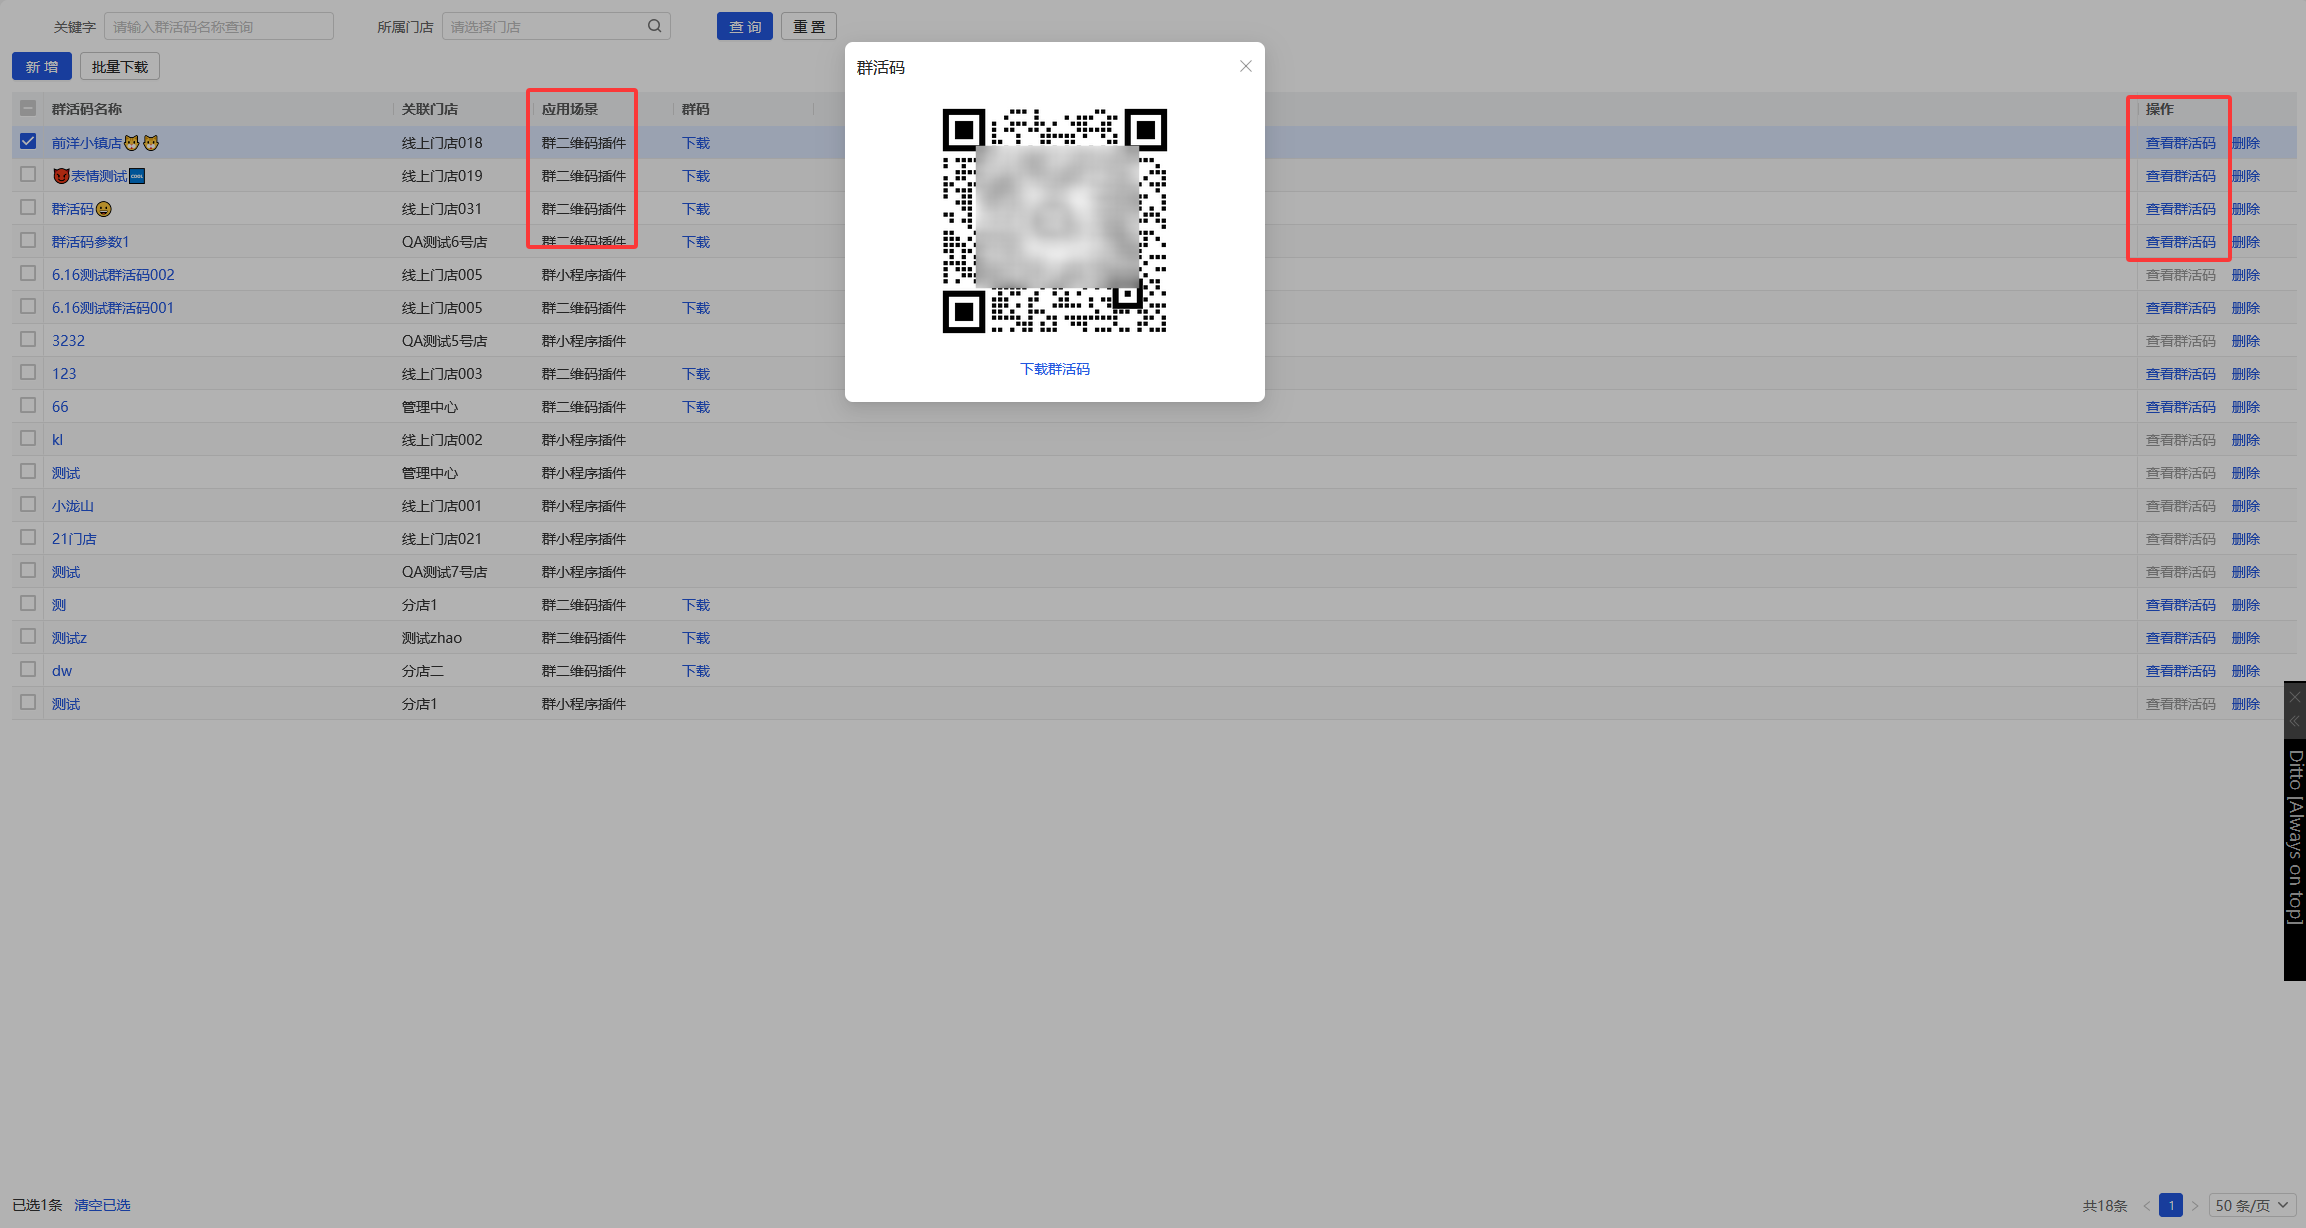Click the 查询 search button
The image size is (2306, 1228).
[x=745, y=26]
